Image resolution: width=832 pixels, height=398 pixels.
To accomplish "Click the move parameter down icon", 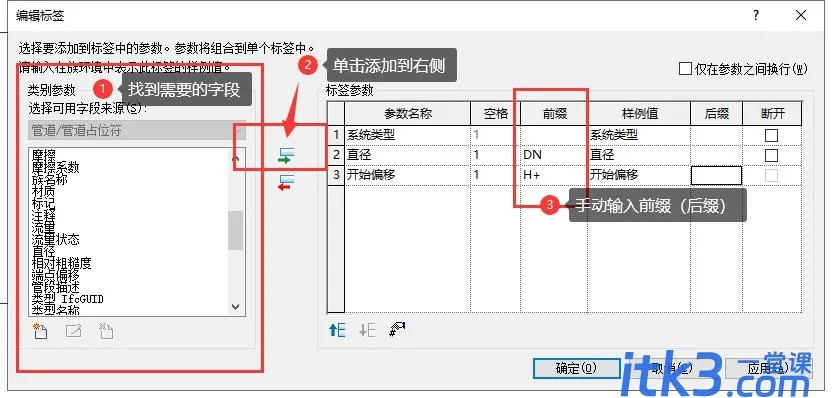I will point(367,331).
